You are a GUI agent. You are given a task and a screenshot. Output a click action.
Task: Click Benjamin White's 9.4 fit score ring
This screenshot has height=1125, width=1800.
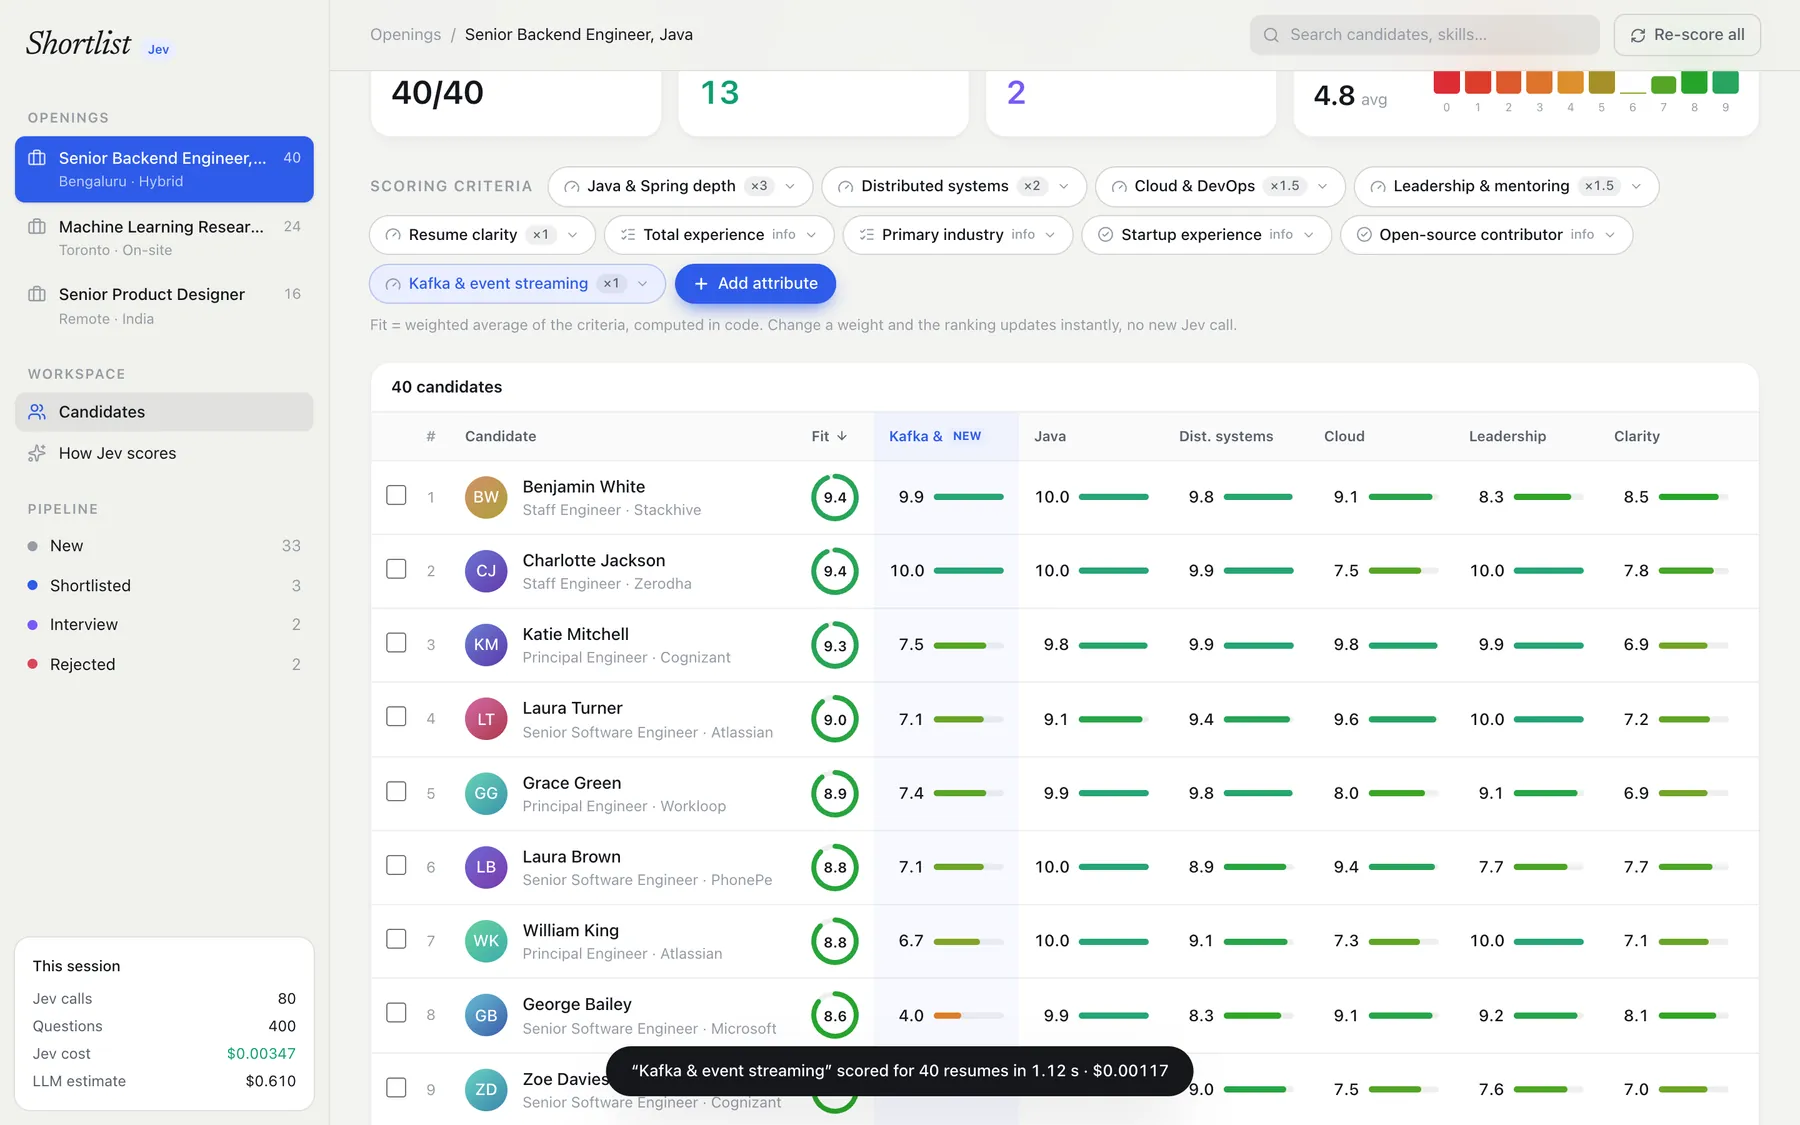coord(835,497)
